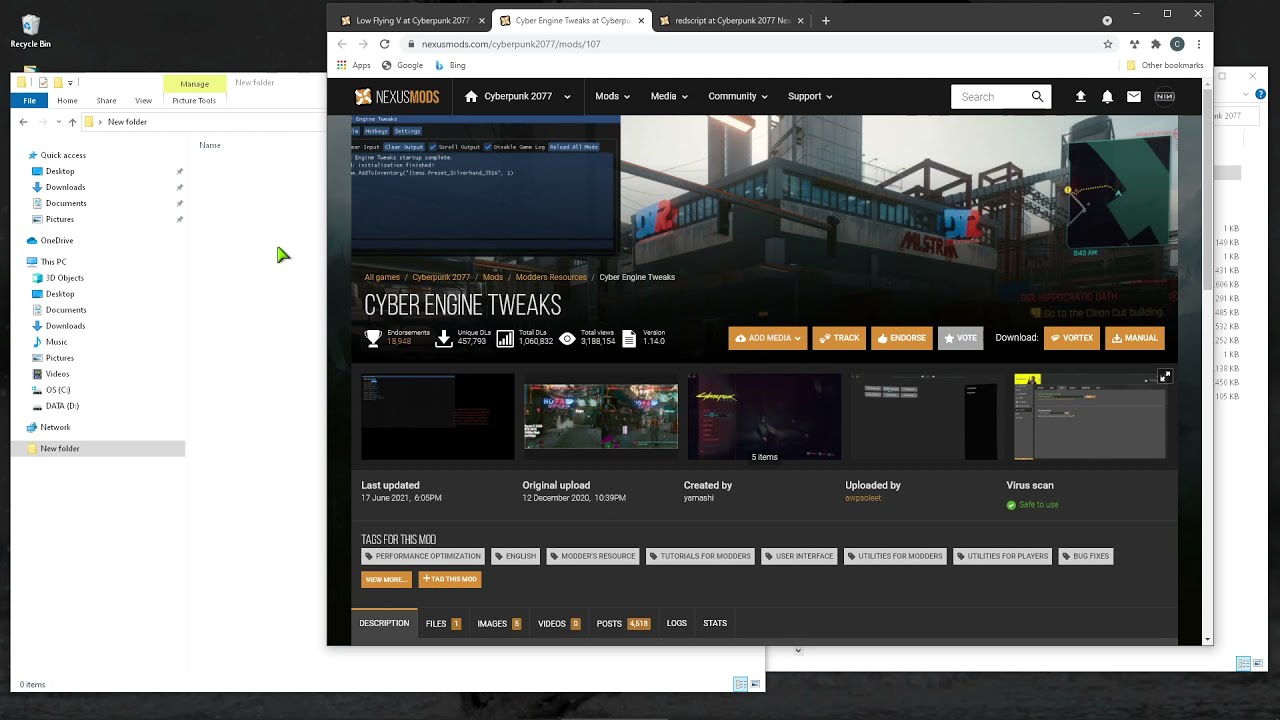The width and height of the screenshot is (1280, 720).
Task: Open the Cyberpunk logo thumbnail with 5 items
Action: [x=764, y=416]
